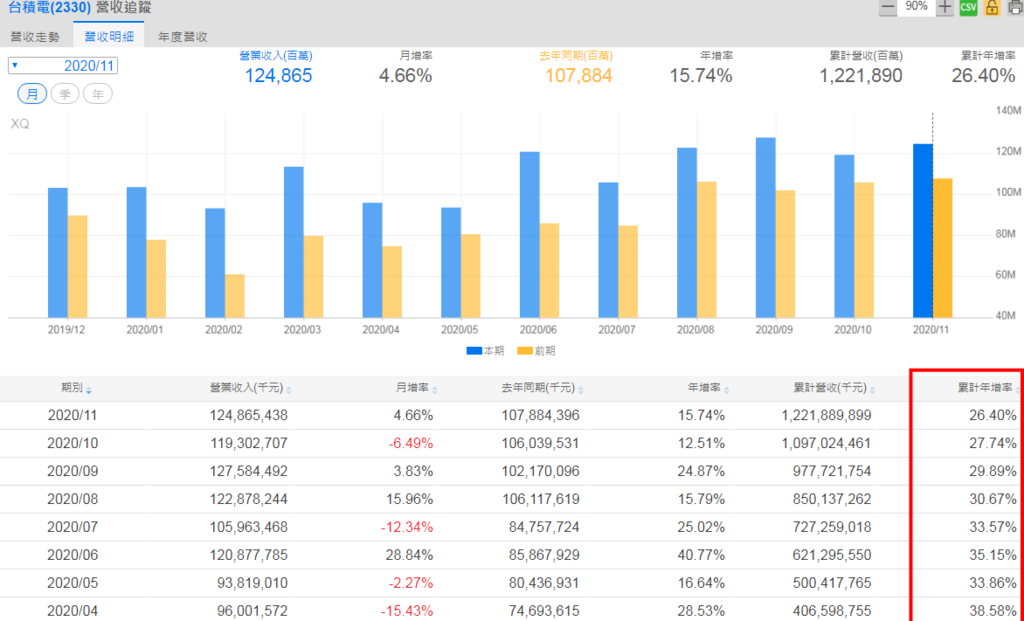Sort by 累計年增率 column arrows

click(1017, 390)
